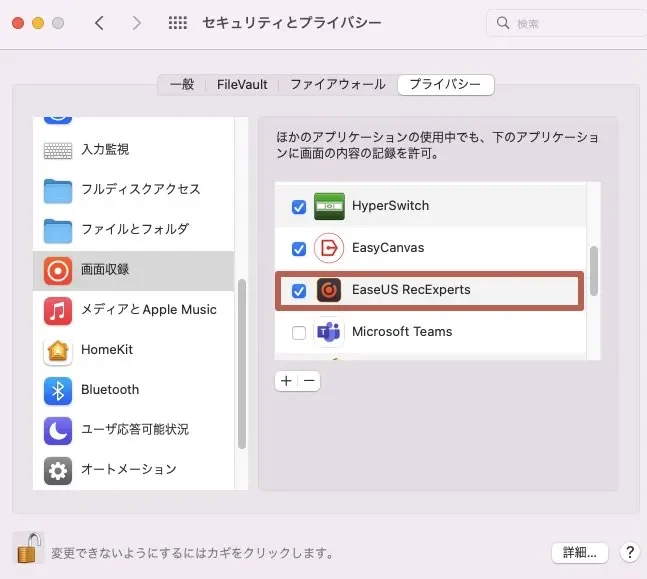The width and height of the screenshot is (647, 579).
Task: Select the ユーザ応答可能状況 moon icon
Action: pos(58,430)
